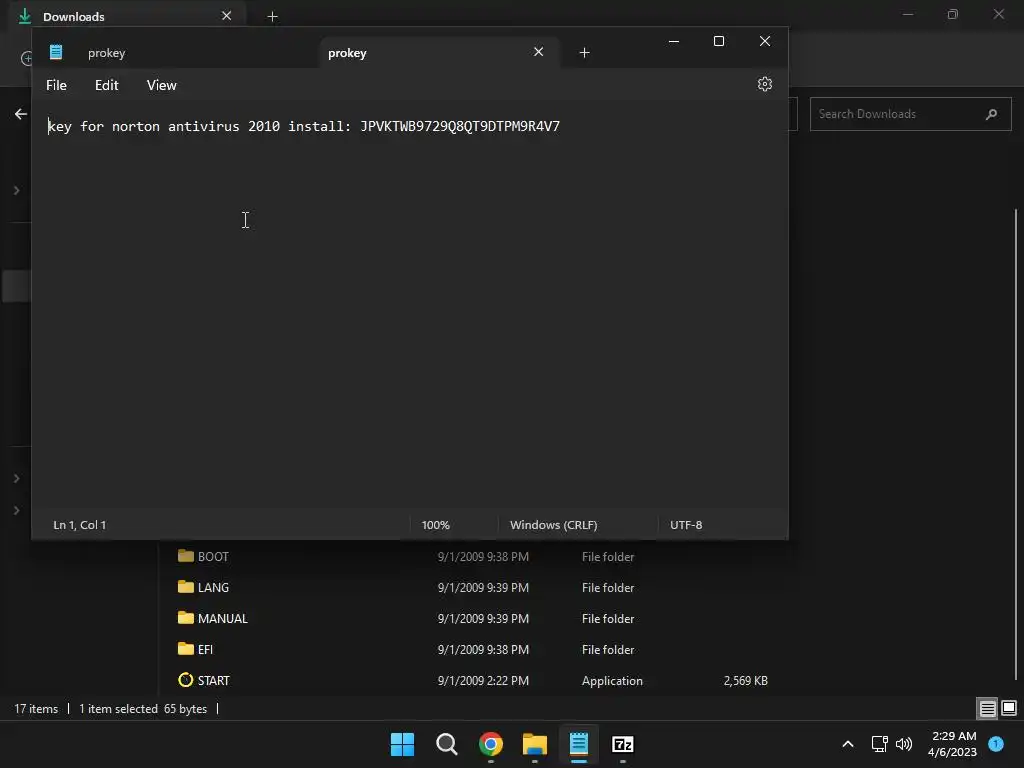Click the BOOT folder icon

(185, 556)
